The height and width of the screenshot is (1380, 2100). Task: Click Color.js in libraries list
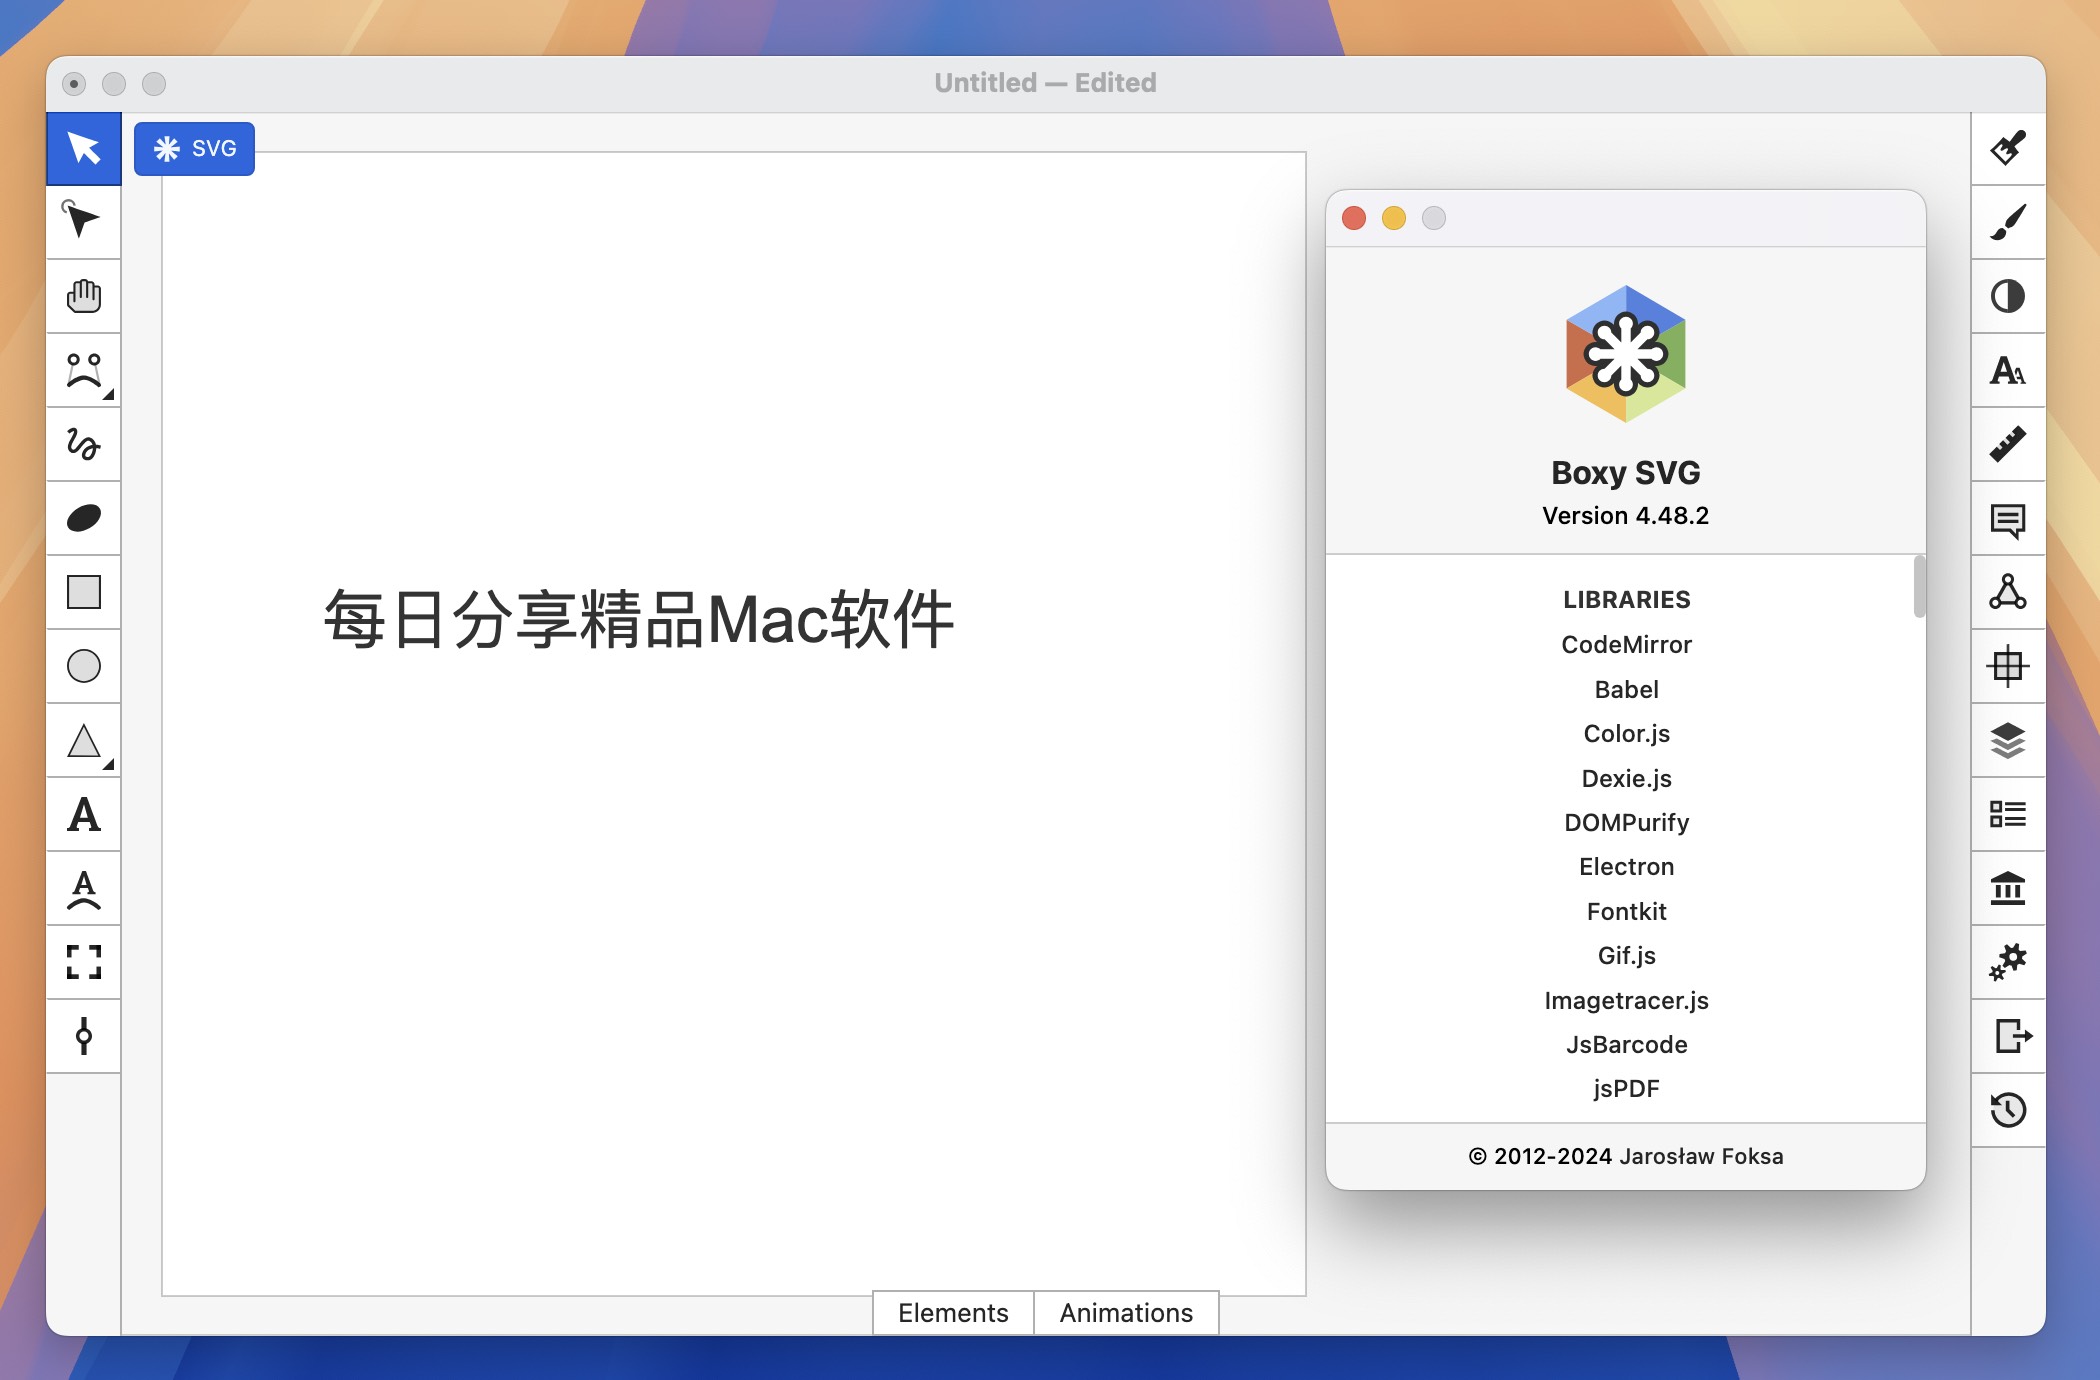pos(1626,734)
